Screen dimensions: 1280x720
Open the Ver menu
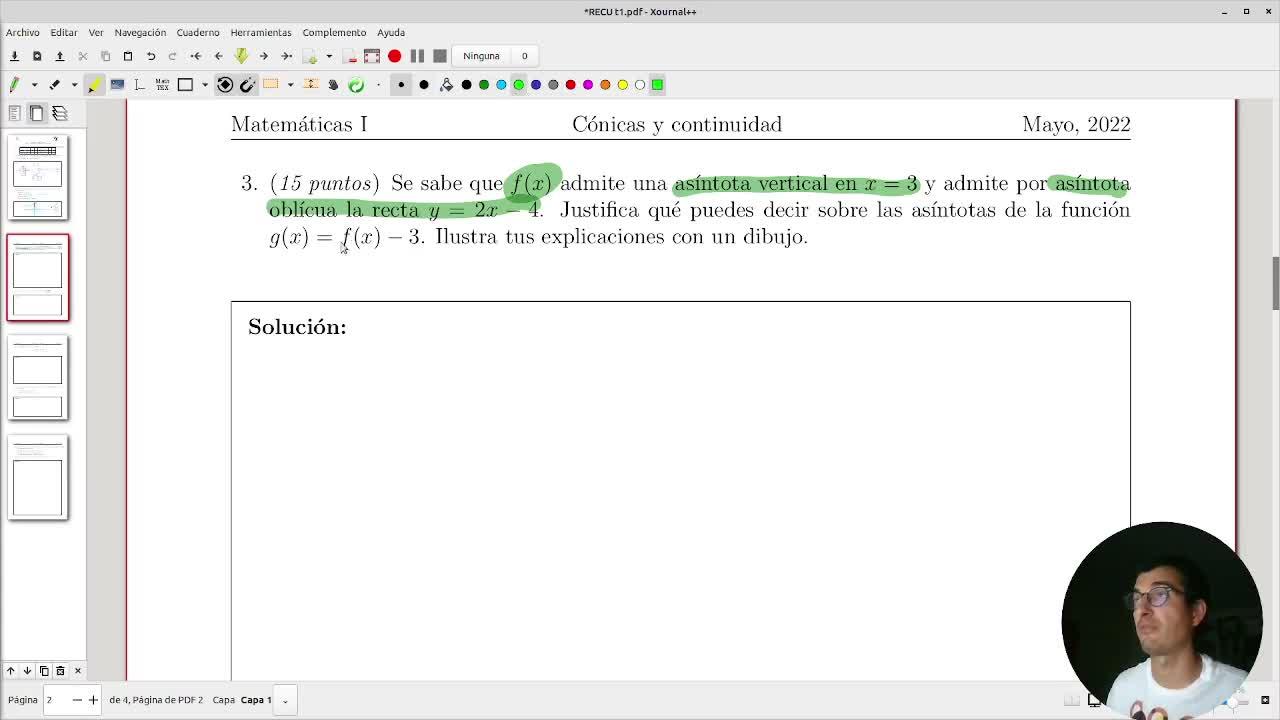(x=96, y=32)
